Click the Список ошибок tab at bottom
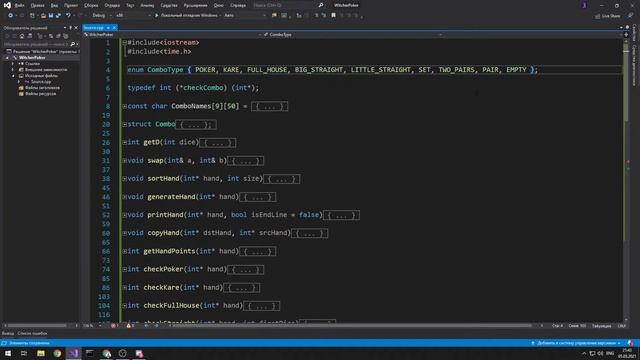Image resolution: width=640 pixels, height=360 pixels. 32,333
